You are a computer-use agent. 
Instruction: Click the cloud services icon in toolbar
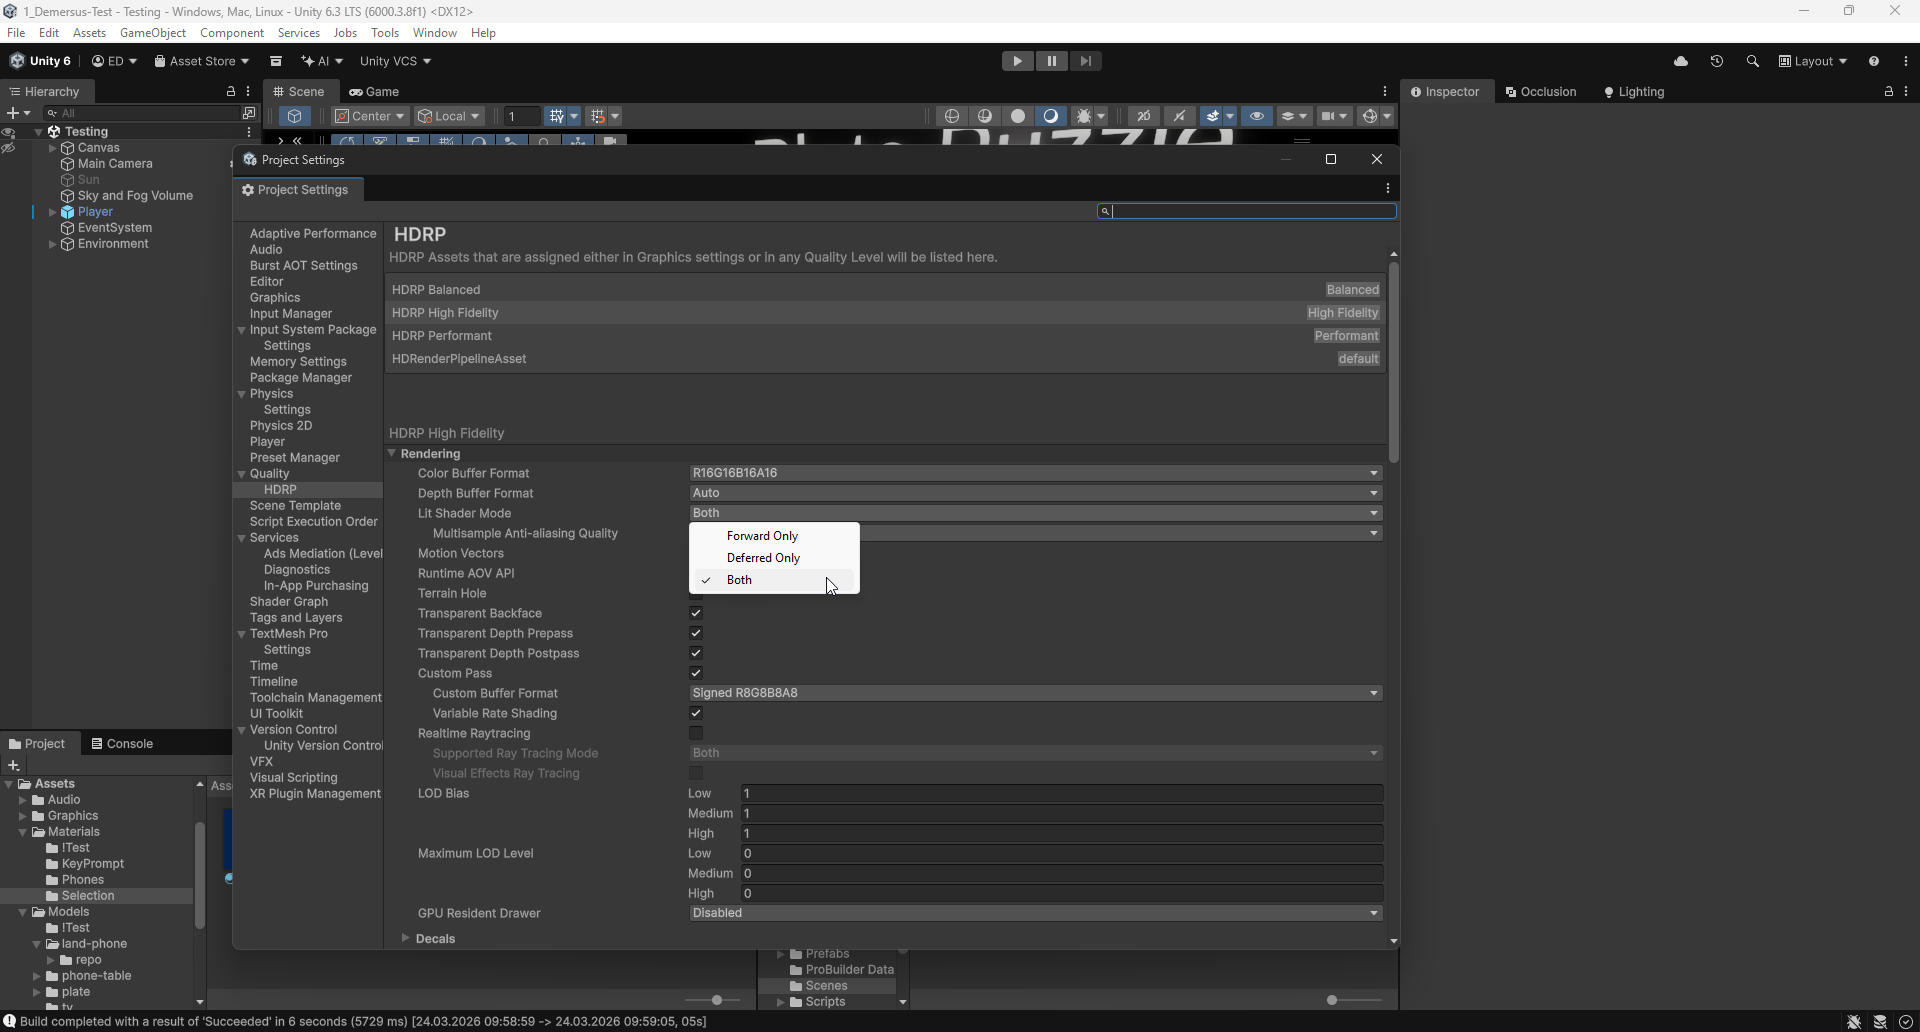tap(1683, 61)
